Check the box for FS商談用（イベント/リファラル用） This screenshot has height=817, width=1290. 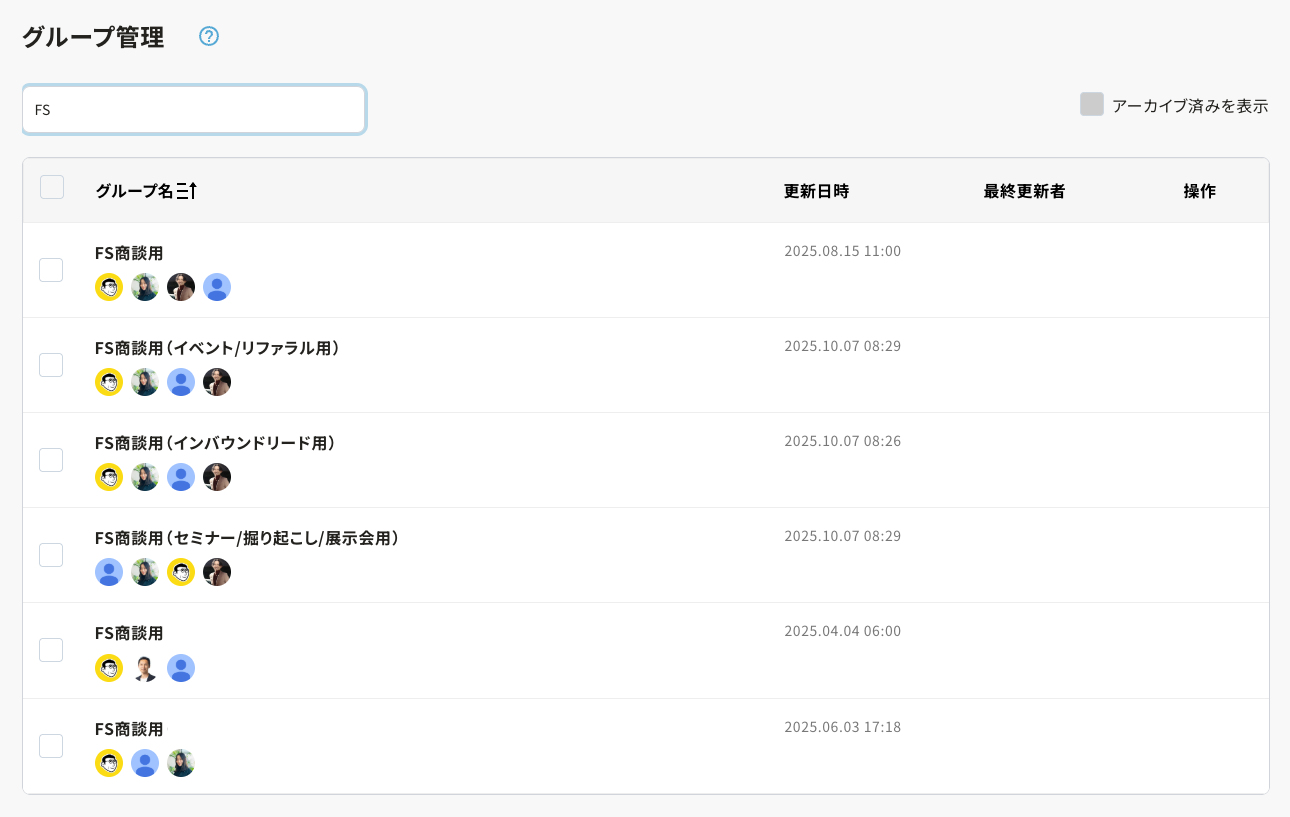(x=51, y=365)
